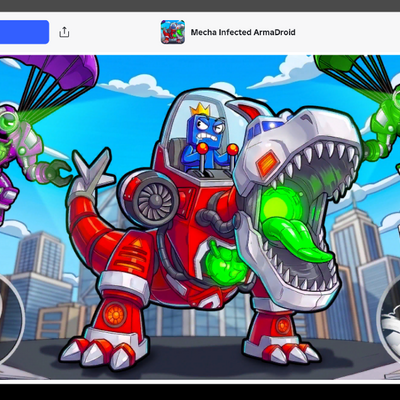Click the gold crown on the pilot
This screenshot has height=400, width=400.
click(x=200, y=110)
